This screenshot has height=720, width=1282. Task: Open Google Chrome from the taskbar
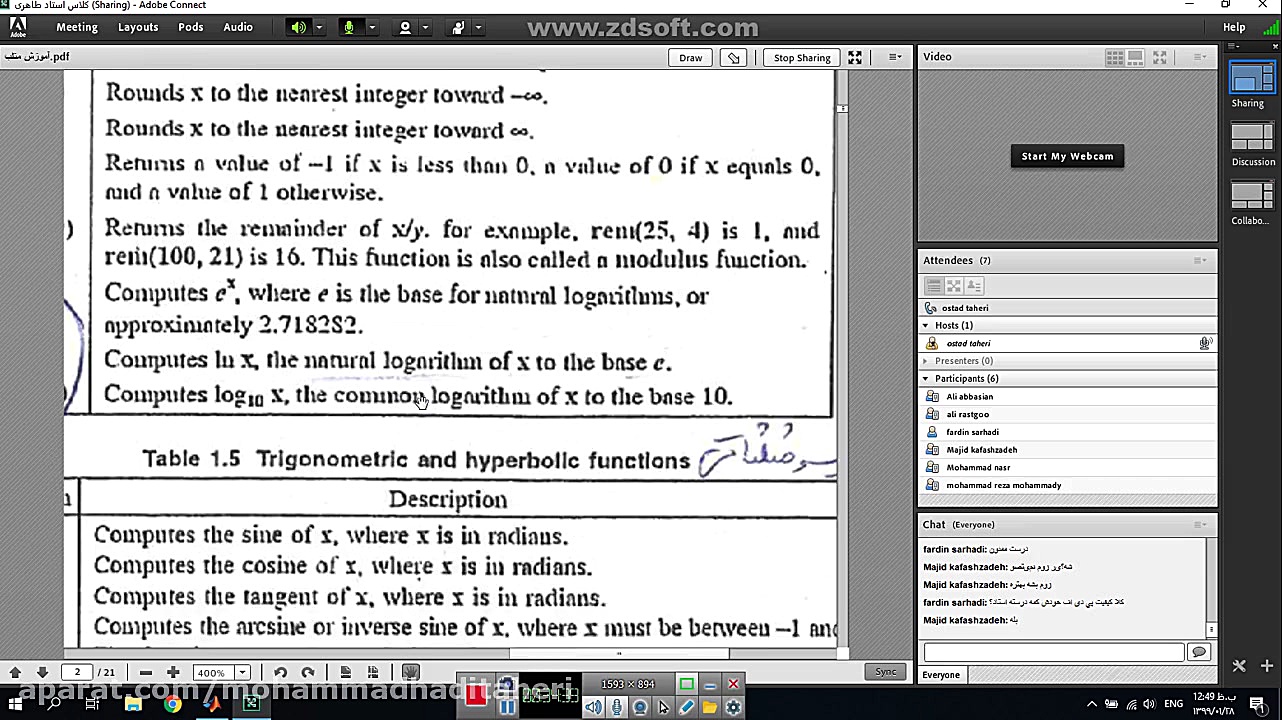coord(172,705)
